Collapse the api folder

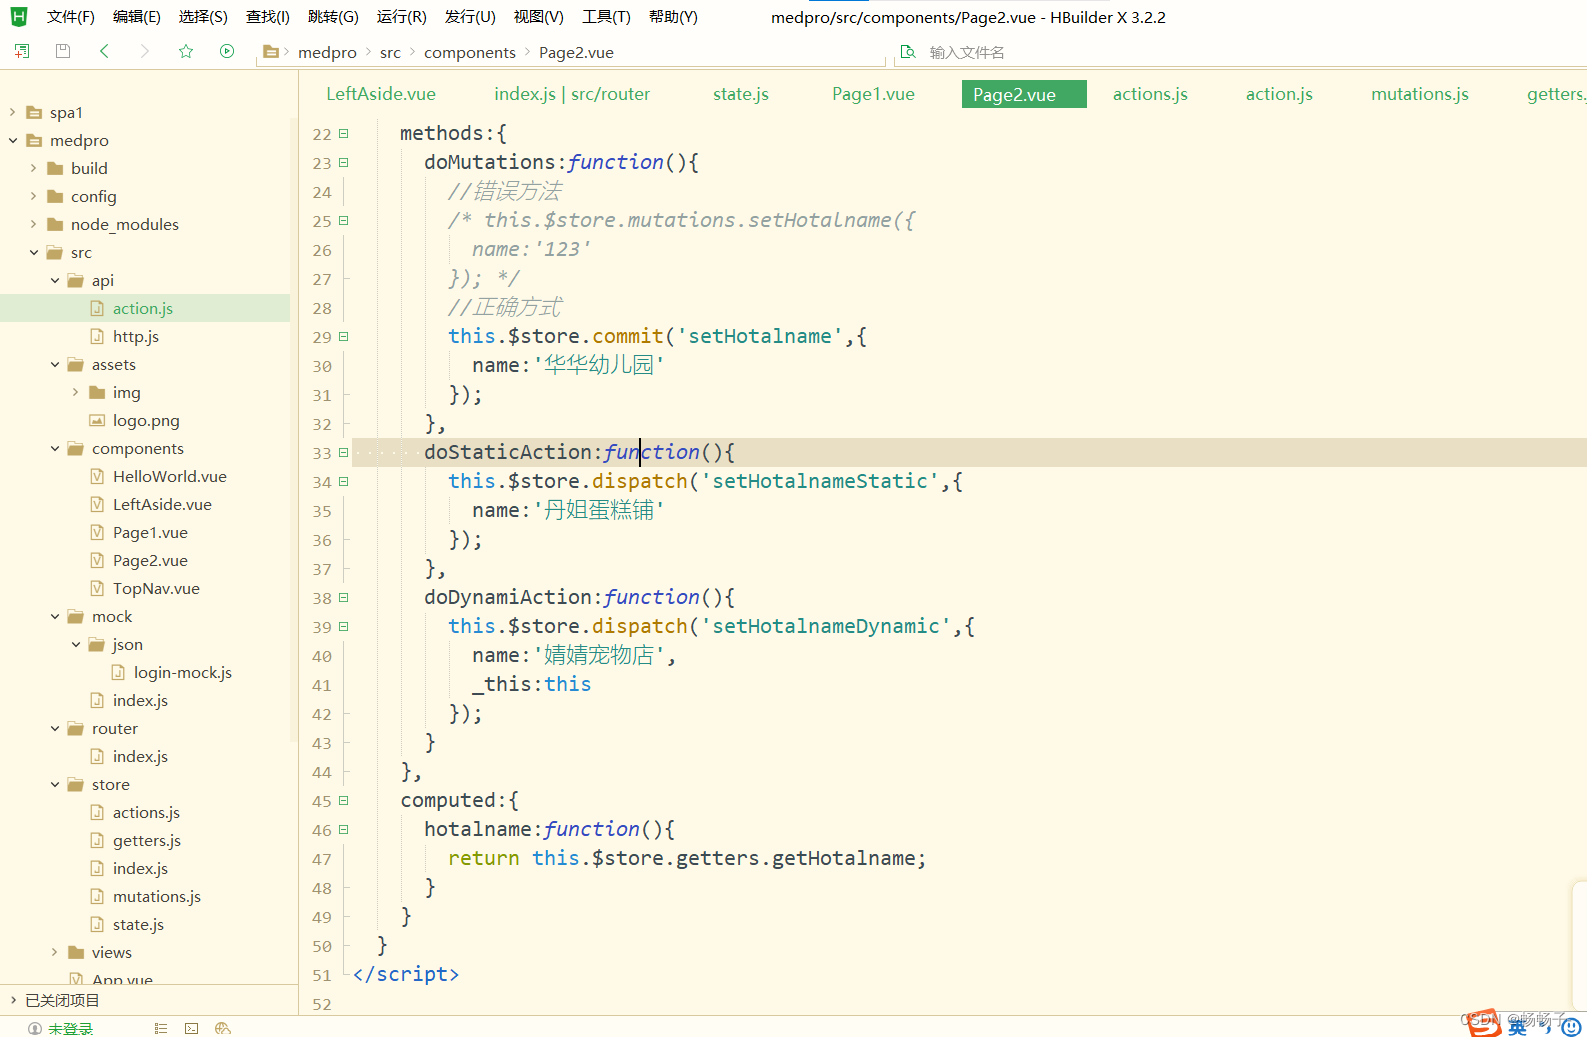[x=55, y=280]
